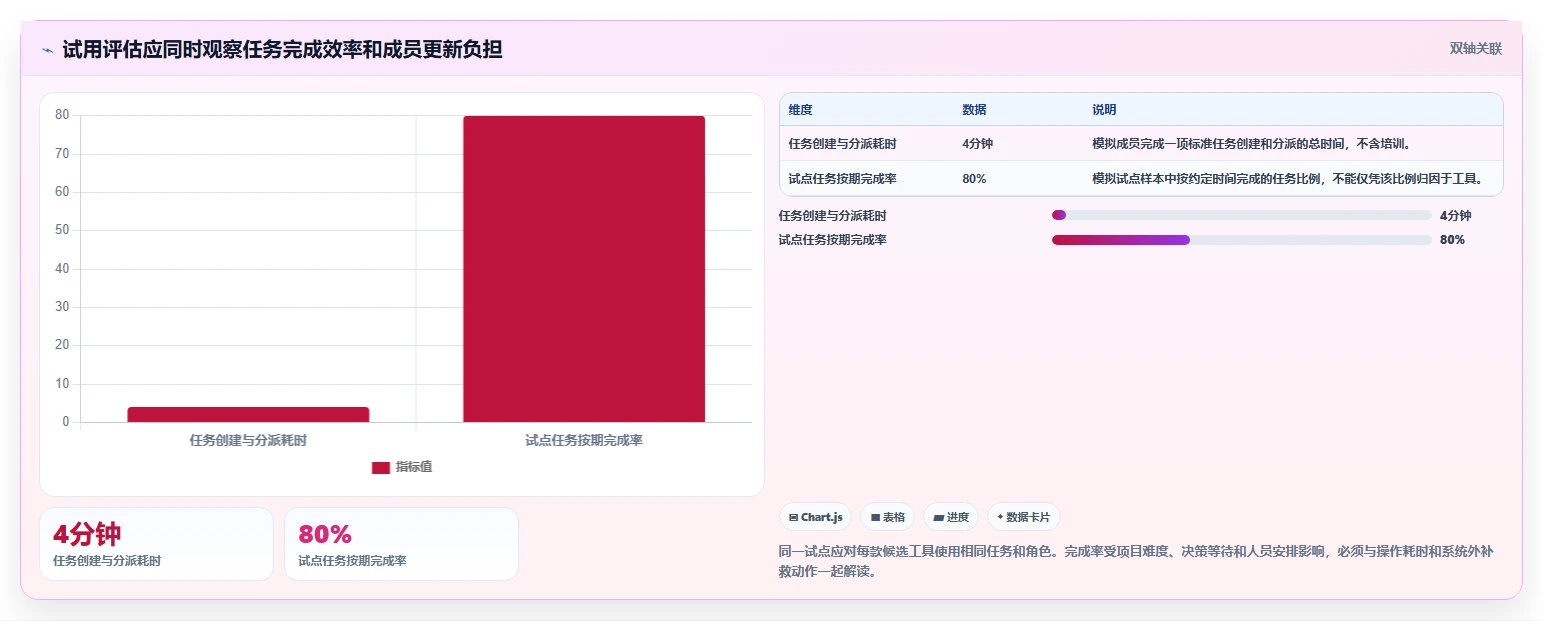Click the y-axis label 80
This screenshot has height=621, width=1543.
pos(62,115)
